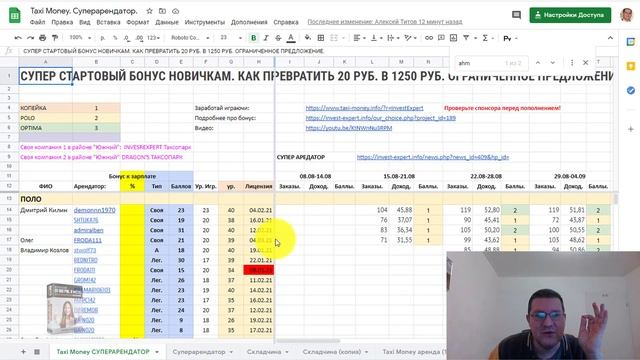Open the horizontal align dropdown

pyautogui.click(x=359, y=38)
